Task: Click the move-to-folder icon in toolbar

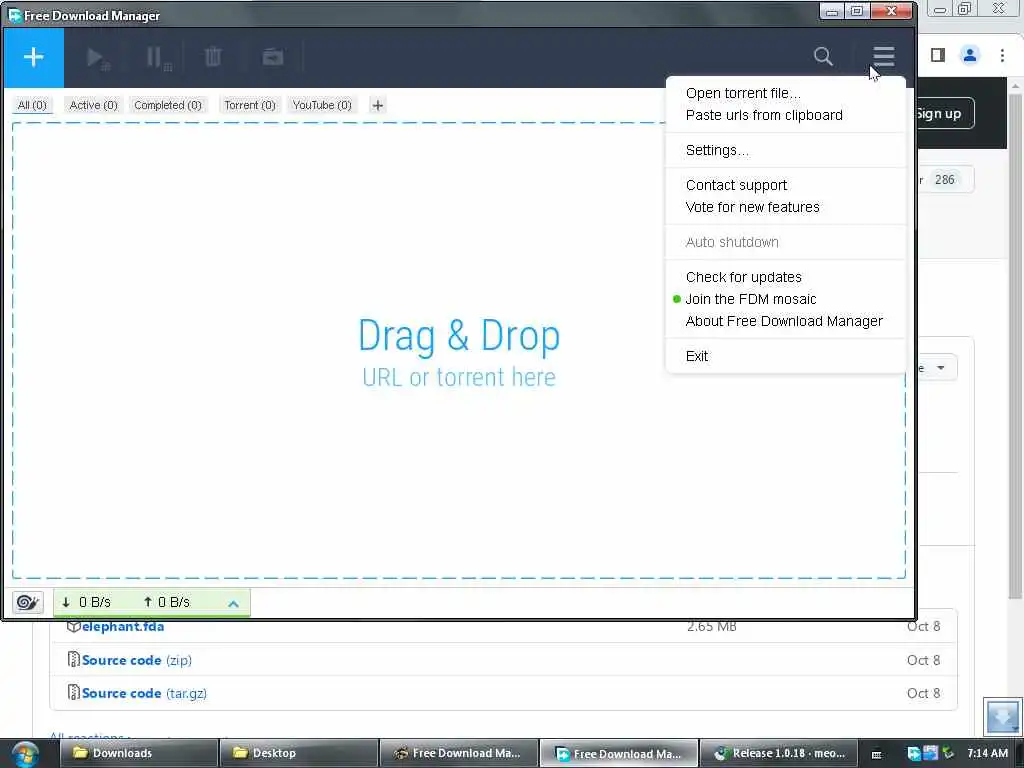Action: (273, 57)
